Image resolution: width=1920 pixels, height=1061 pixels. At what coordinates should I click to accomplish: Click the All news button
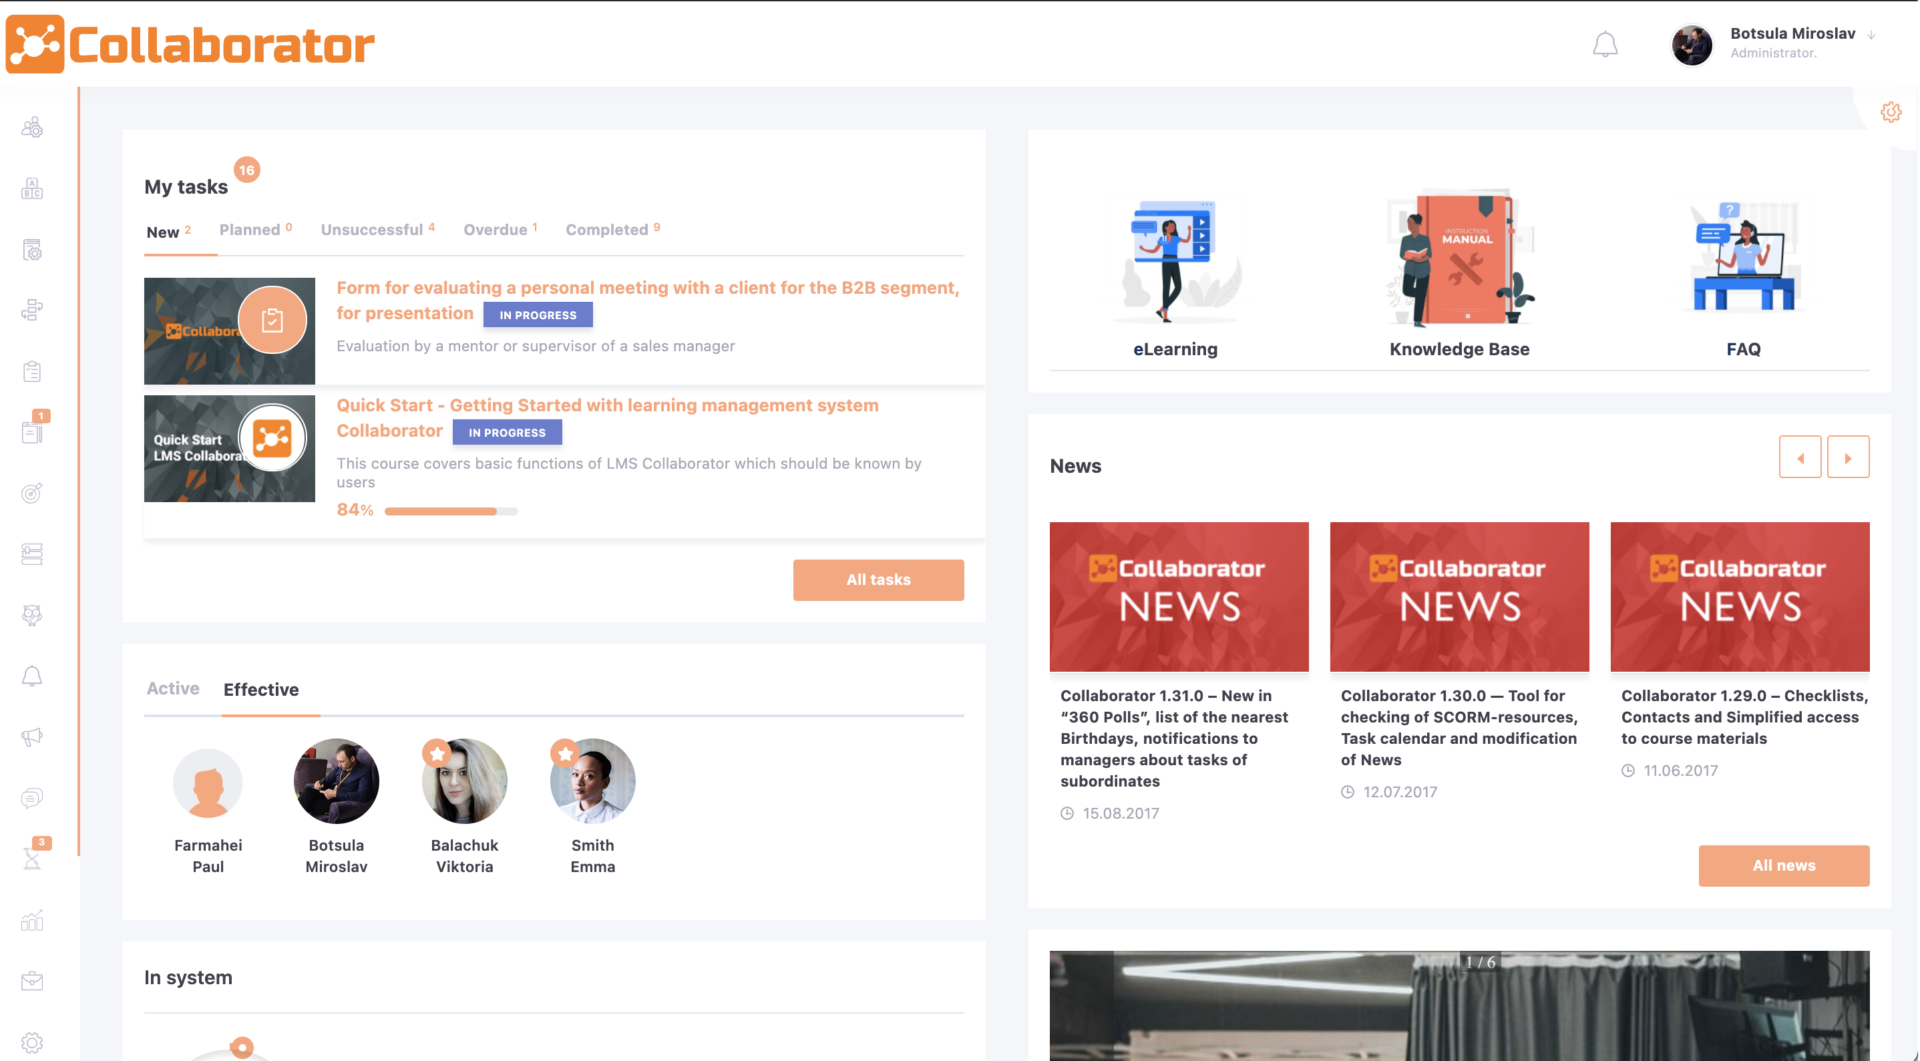tap(1783, 866)
